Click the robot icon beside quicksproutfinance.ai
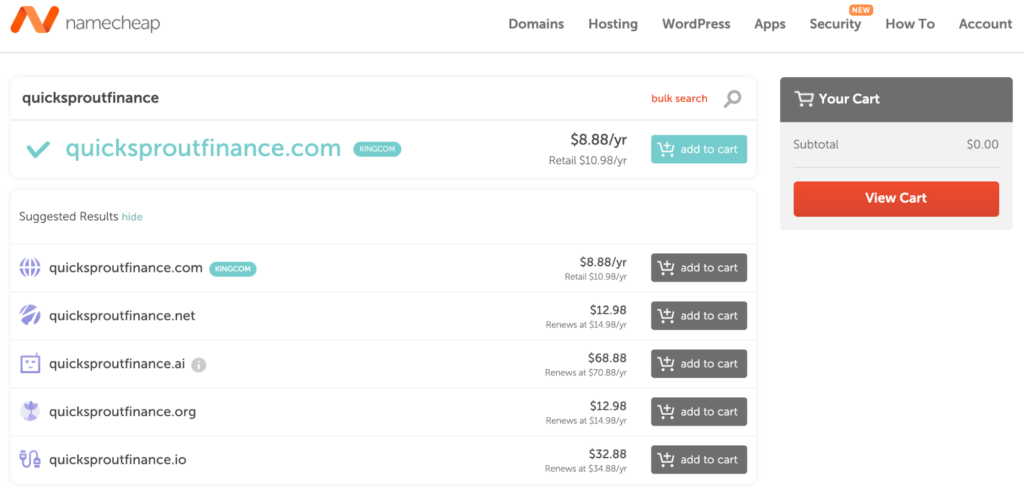This screenshot has width=1024, height=490. point(30,364)
